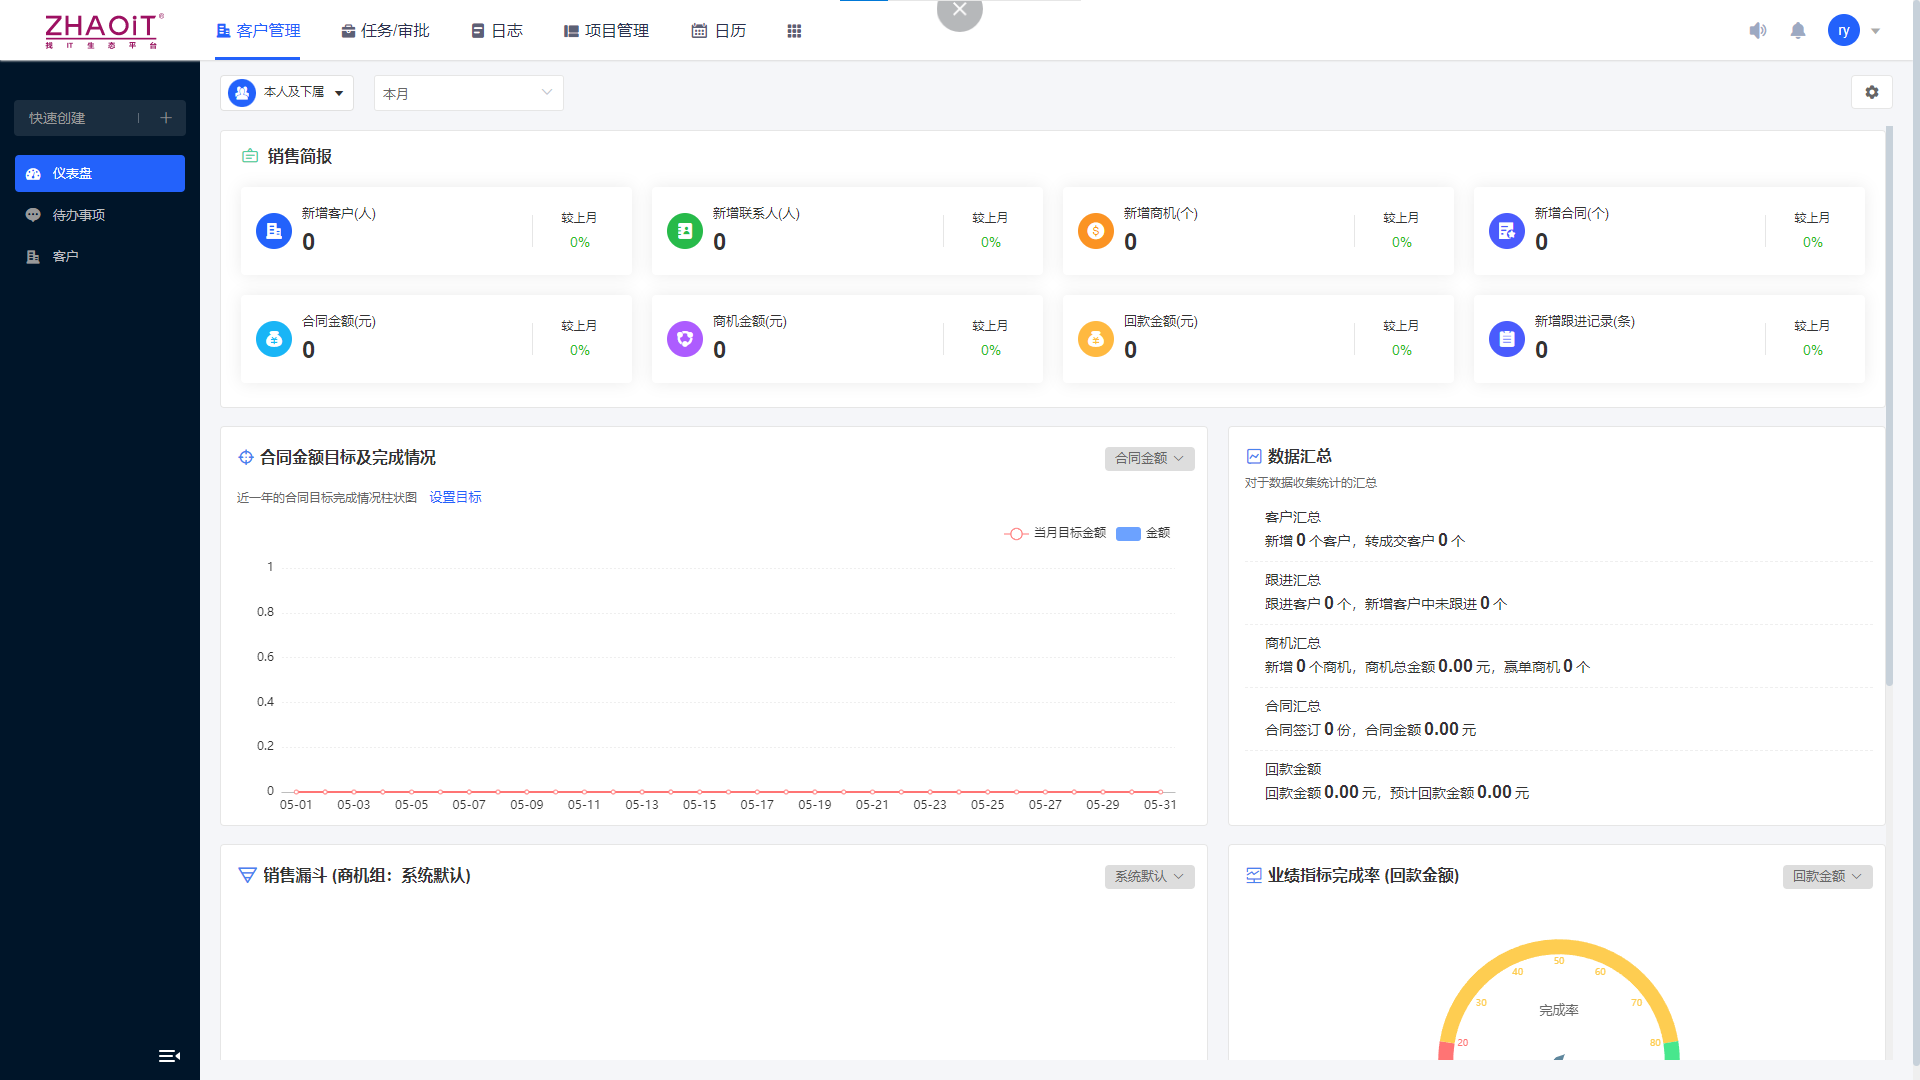
Task: Open 日历 top tab
Action: pyautogui.click(x=719, y=31)
